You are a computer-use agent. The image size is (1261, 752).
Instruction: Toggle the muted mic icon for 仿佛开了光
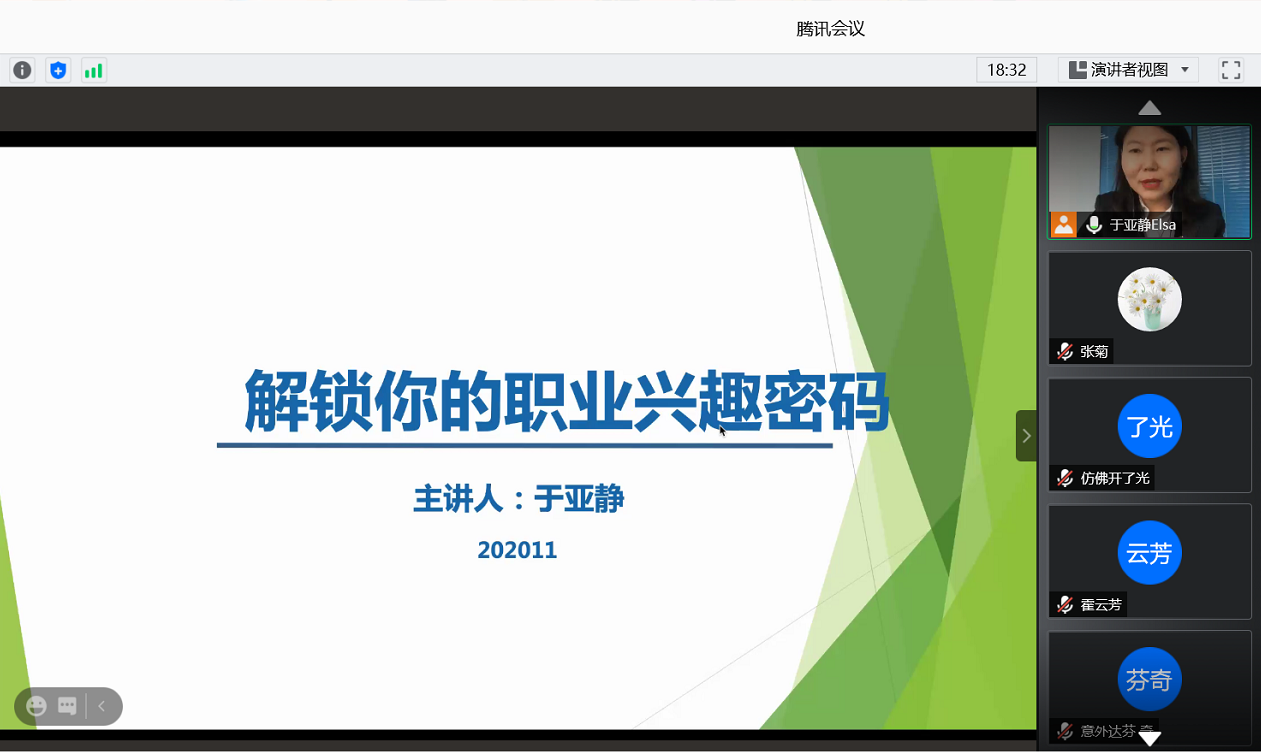[x=1065, y=478]
